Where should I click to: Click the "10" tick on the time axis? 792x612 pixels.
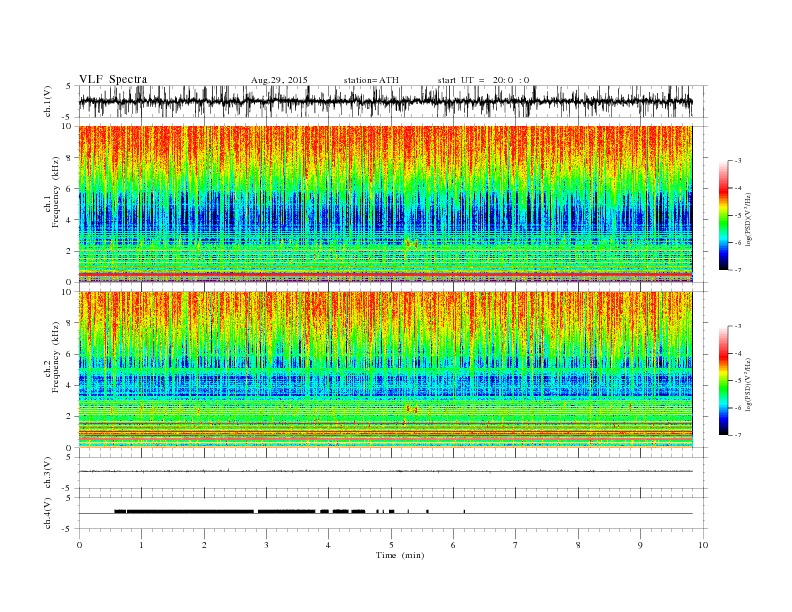pos(703,545)
